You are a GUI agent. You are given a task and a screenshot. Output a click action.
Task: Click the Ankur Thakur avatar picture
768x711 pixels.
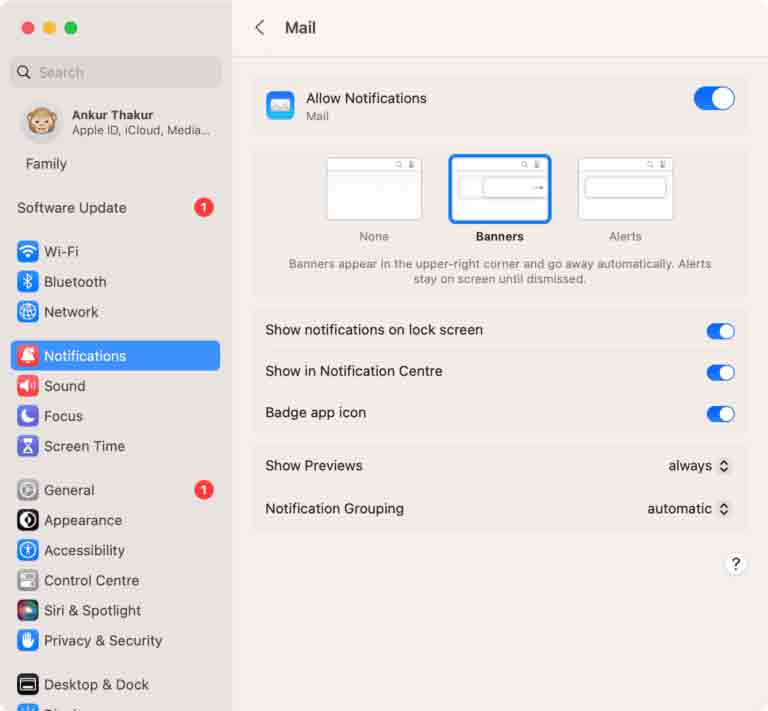pyautogui.click(x=42, y=121)
